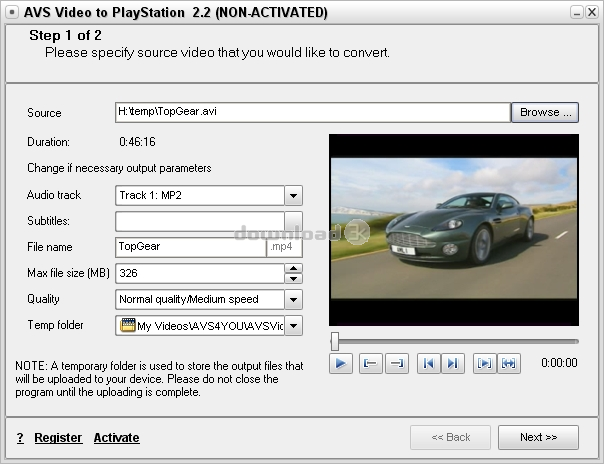Viewport: 604px width, 464px height.
Task: Step to next frame
Action: pos(453,363)
